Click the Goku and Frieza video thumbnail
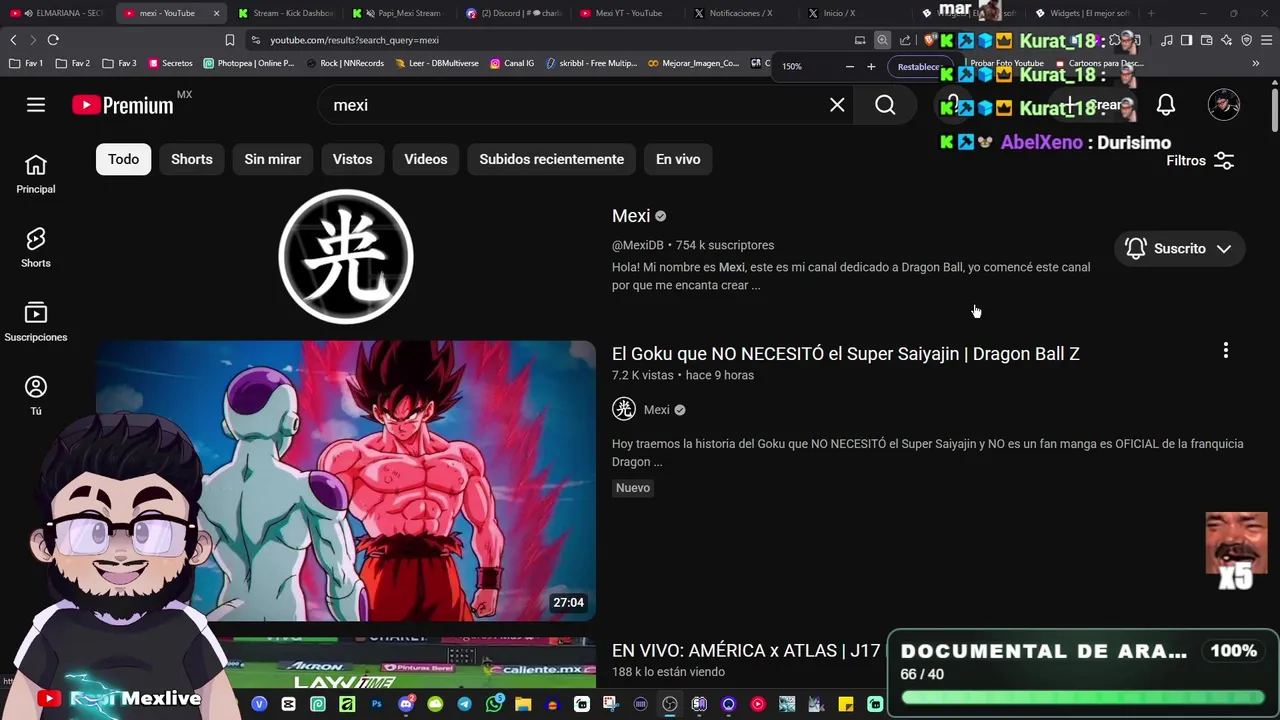Screen dimensions: 1280x720 click(x=346, y=481)
